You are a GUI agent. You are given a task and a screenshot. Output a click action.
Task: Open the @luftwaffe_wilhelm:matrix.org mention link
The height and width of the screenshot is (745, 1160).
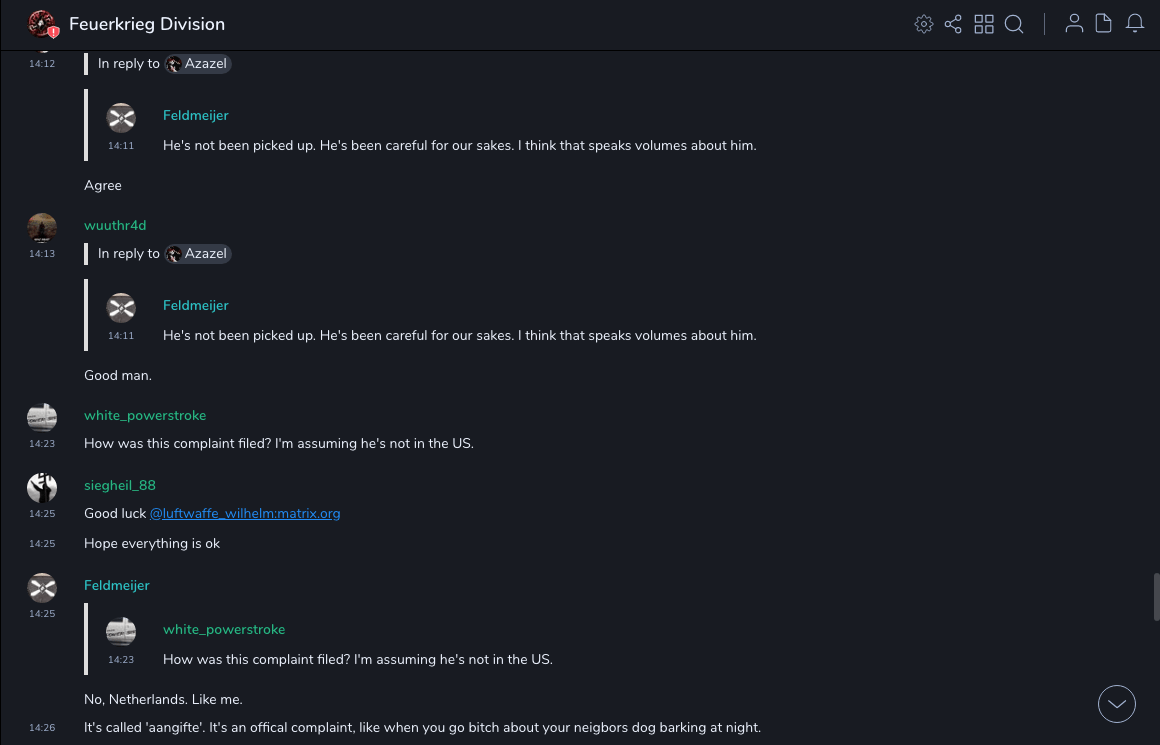coord(245,514)
